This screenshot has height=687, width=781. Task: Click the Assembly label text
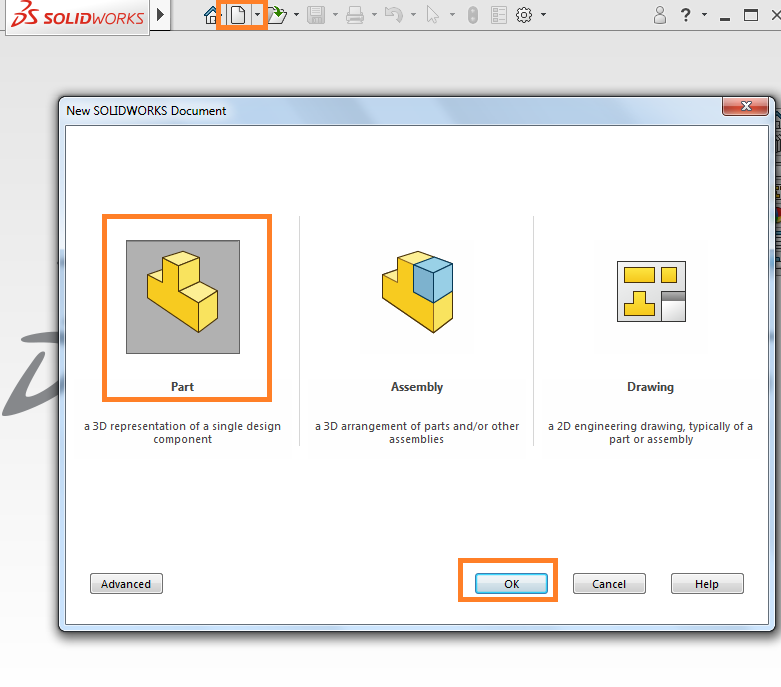[417, 387]
